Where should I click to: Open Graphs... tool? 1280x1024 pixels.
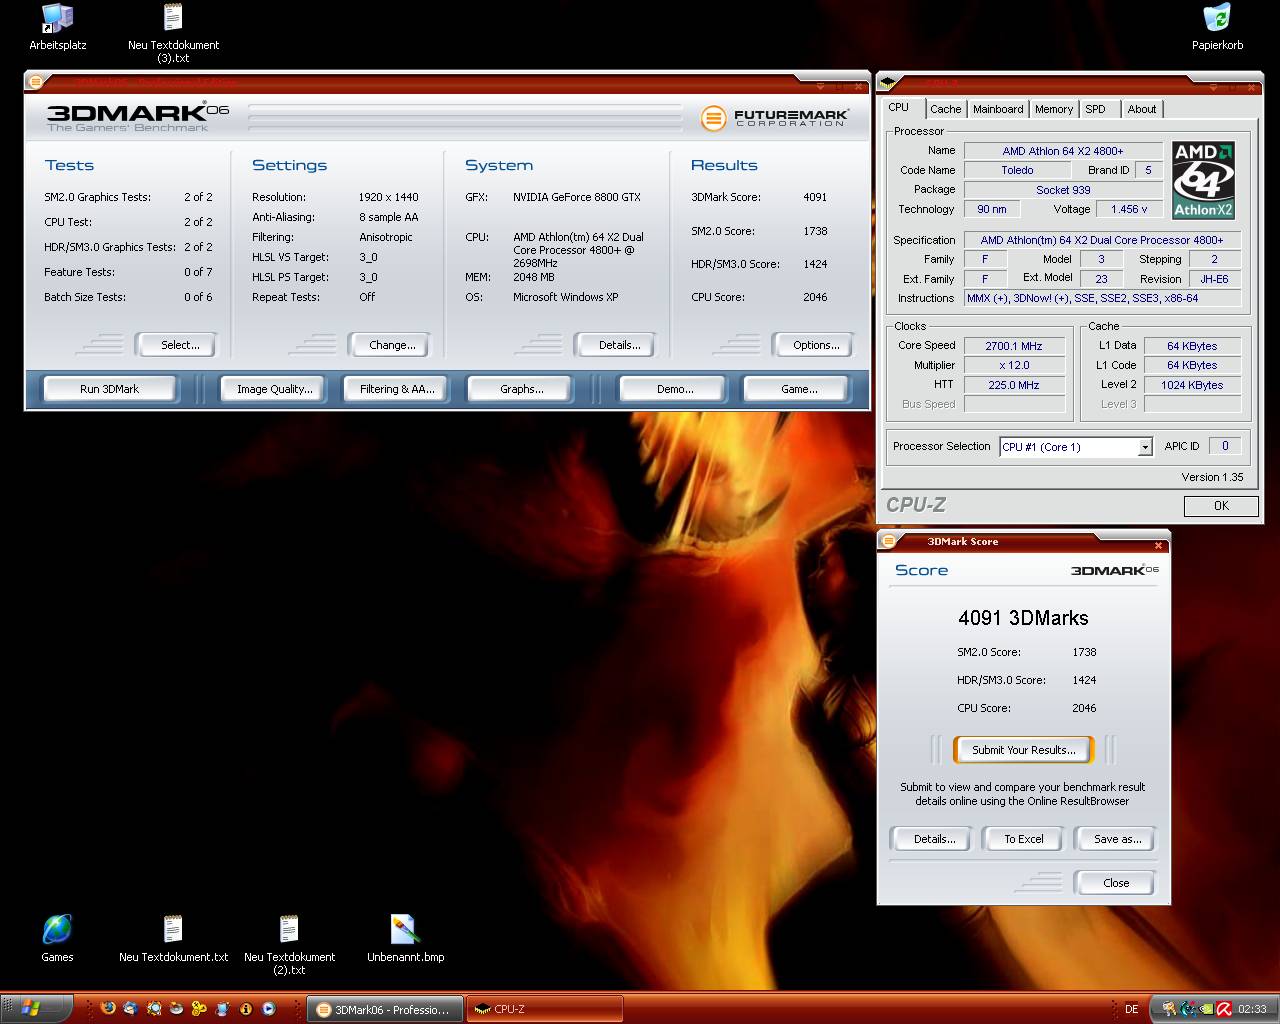click(521, 389)
